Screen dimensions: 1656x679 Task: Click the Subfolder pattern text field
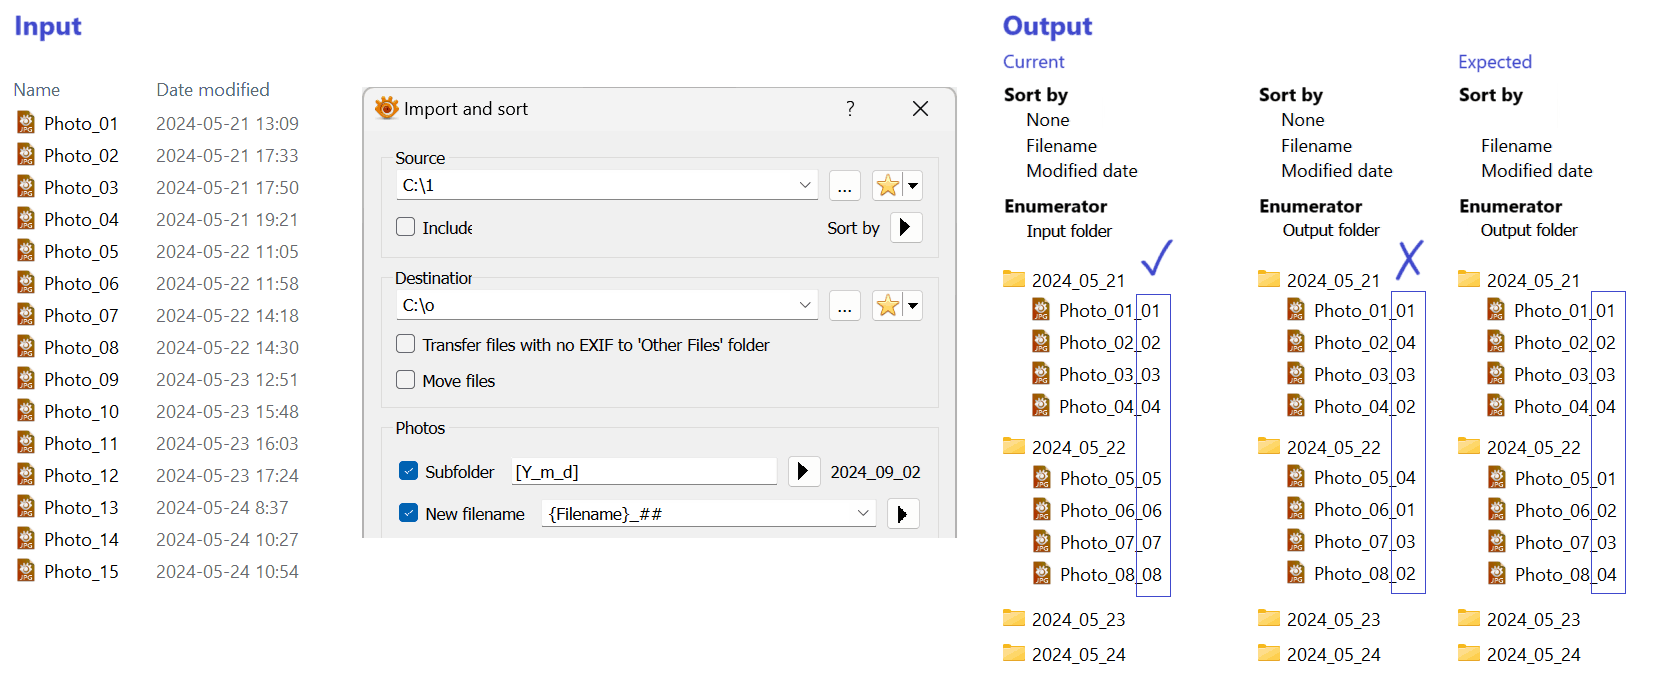pyautogui.click(x=644, y=472)
